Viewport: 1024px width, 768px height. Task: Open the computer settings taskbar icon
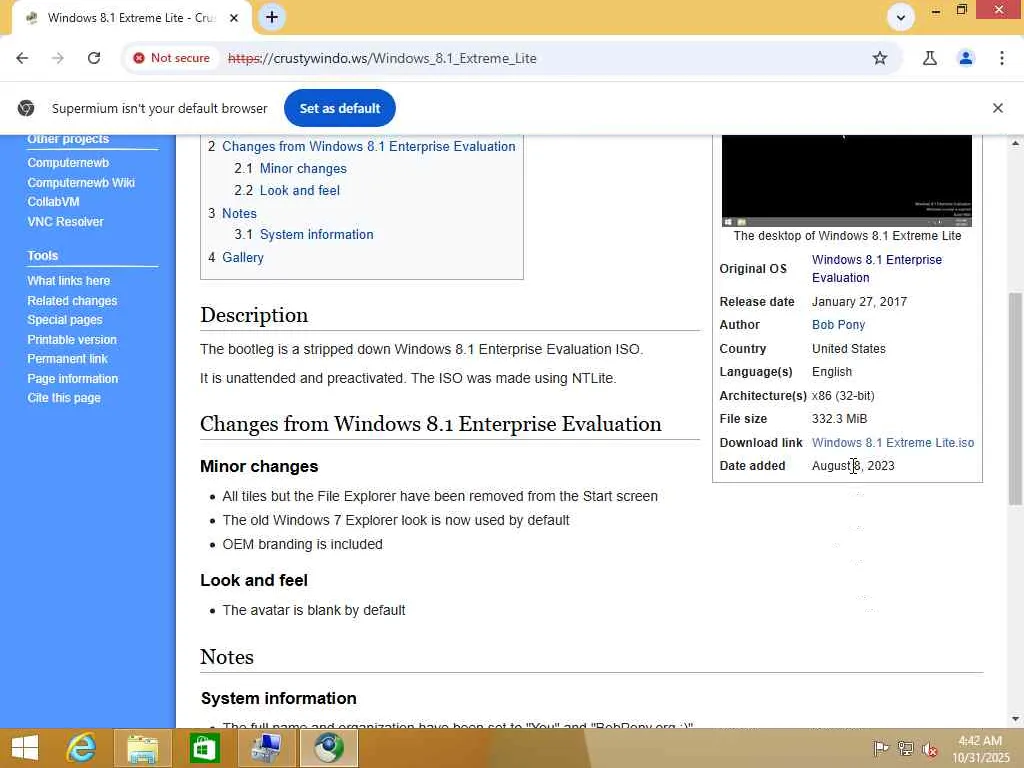tap(266, 748)
